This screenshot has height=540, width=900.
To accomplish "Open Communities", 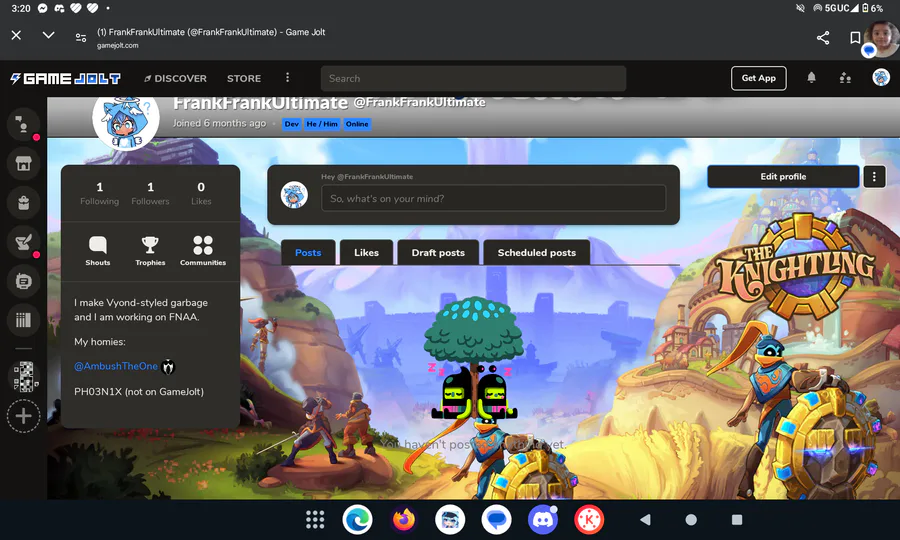I will 203,251.
